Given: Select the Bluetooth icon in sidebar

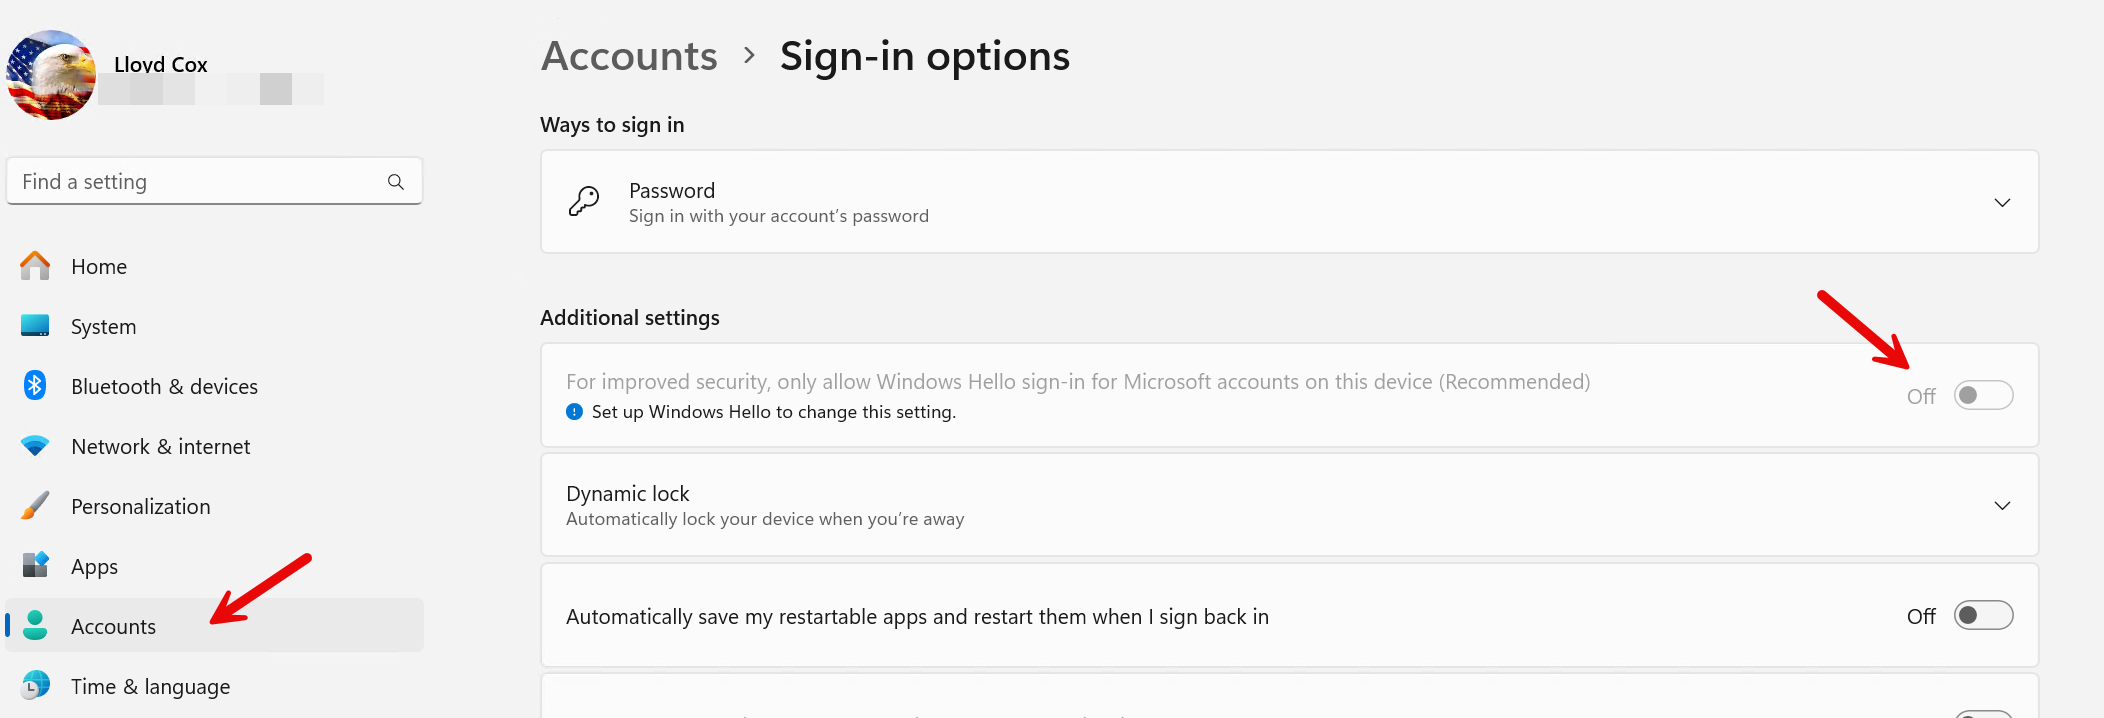Looking at the screenshot, I should pos(35,386).
